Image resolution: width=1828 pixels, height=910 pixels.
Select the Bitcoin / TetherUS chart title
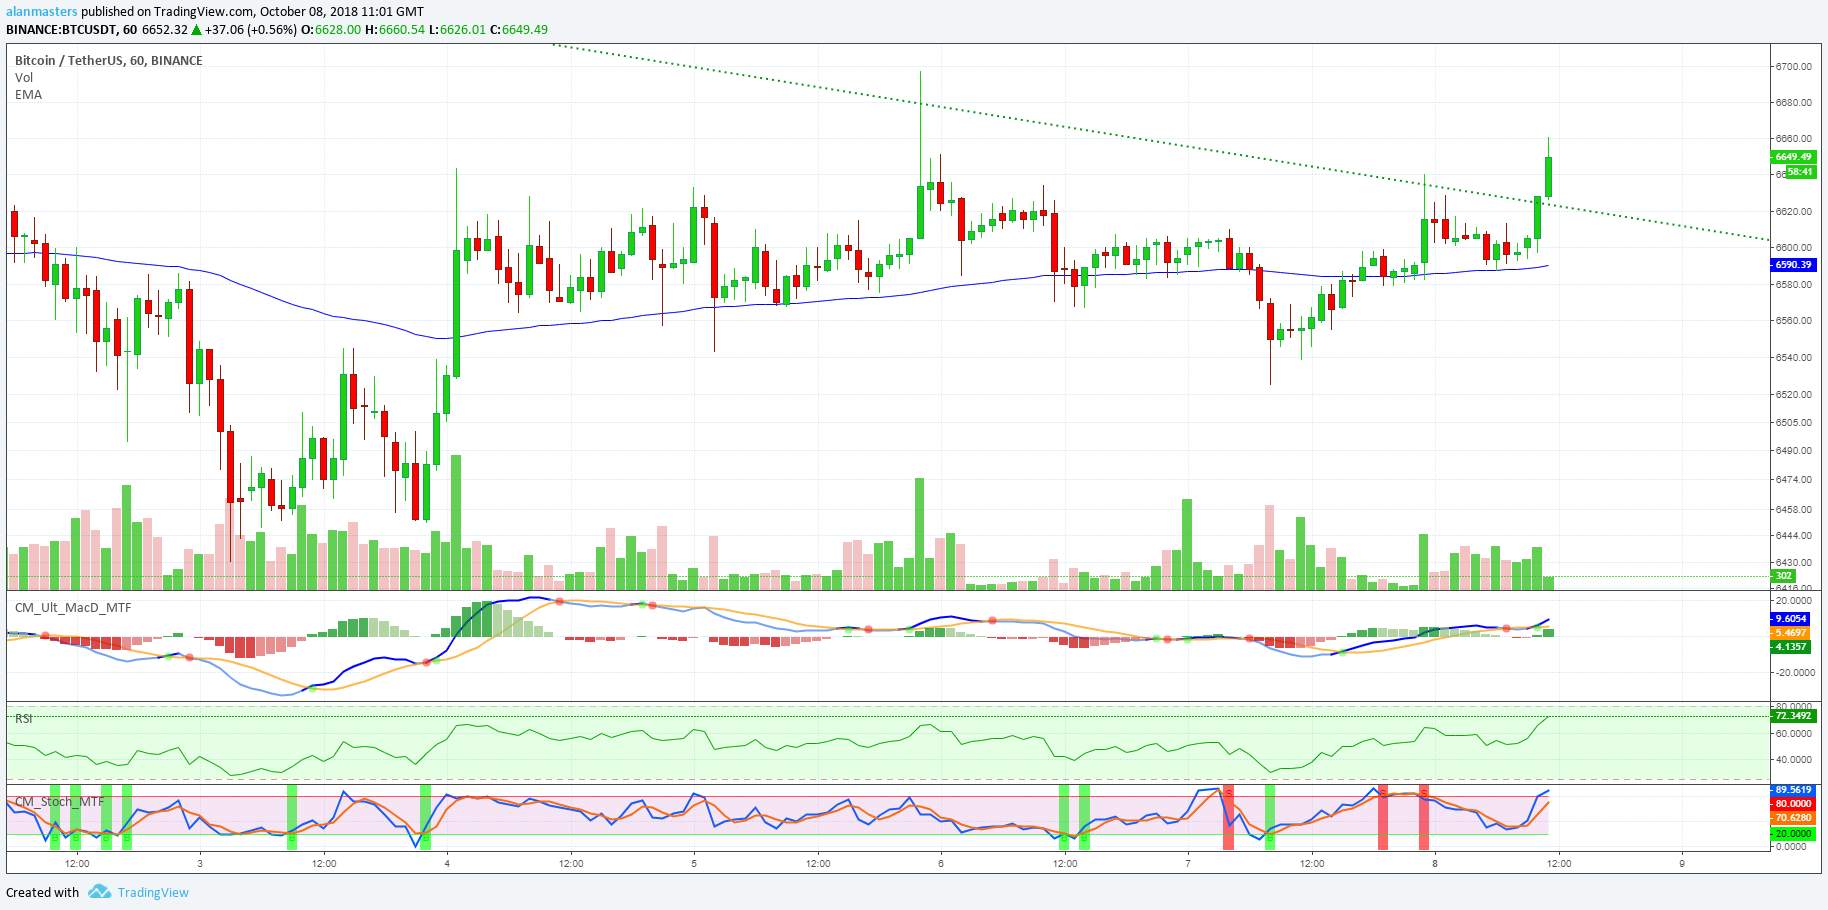[x=109, y=61]
